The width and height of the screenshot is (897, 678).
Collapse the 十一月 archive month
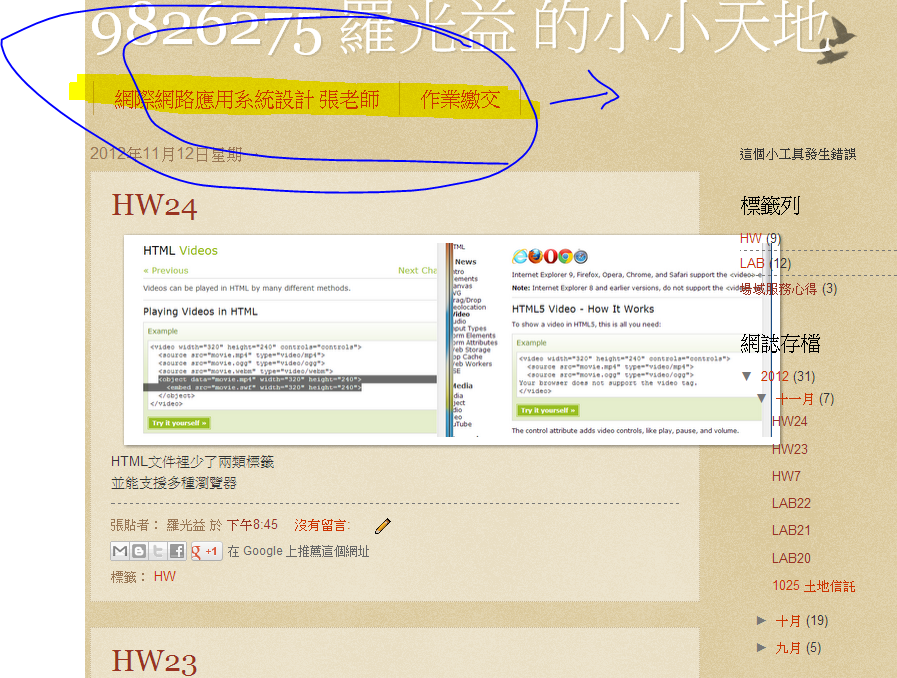pyautogui.click(x=761, y=398)
